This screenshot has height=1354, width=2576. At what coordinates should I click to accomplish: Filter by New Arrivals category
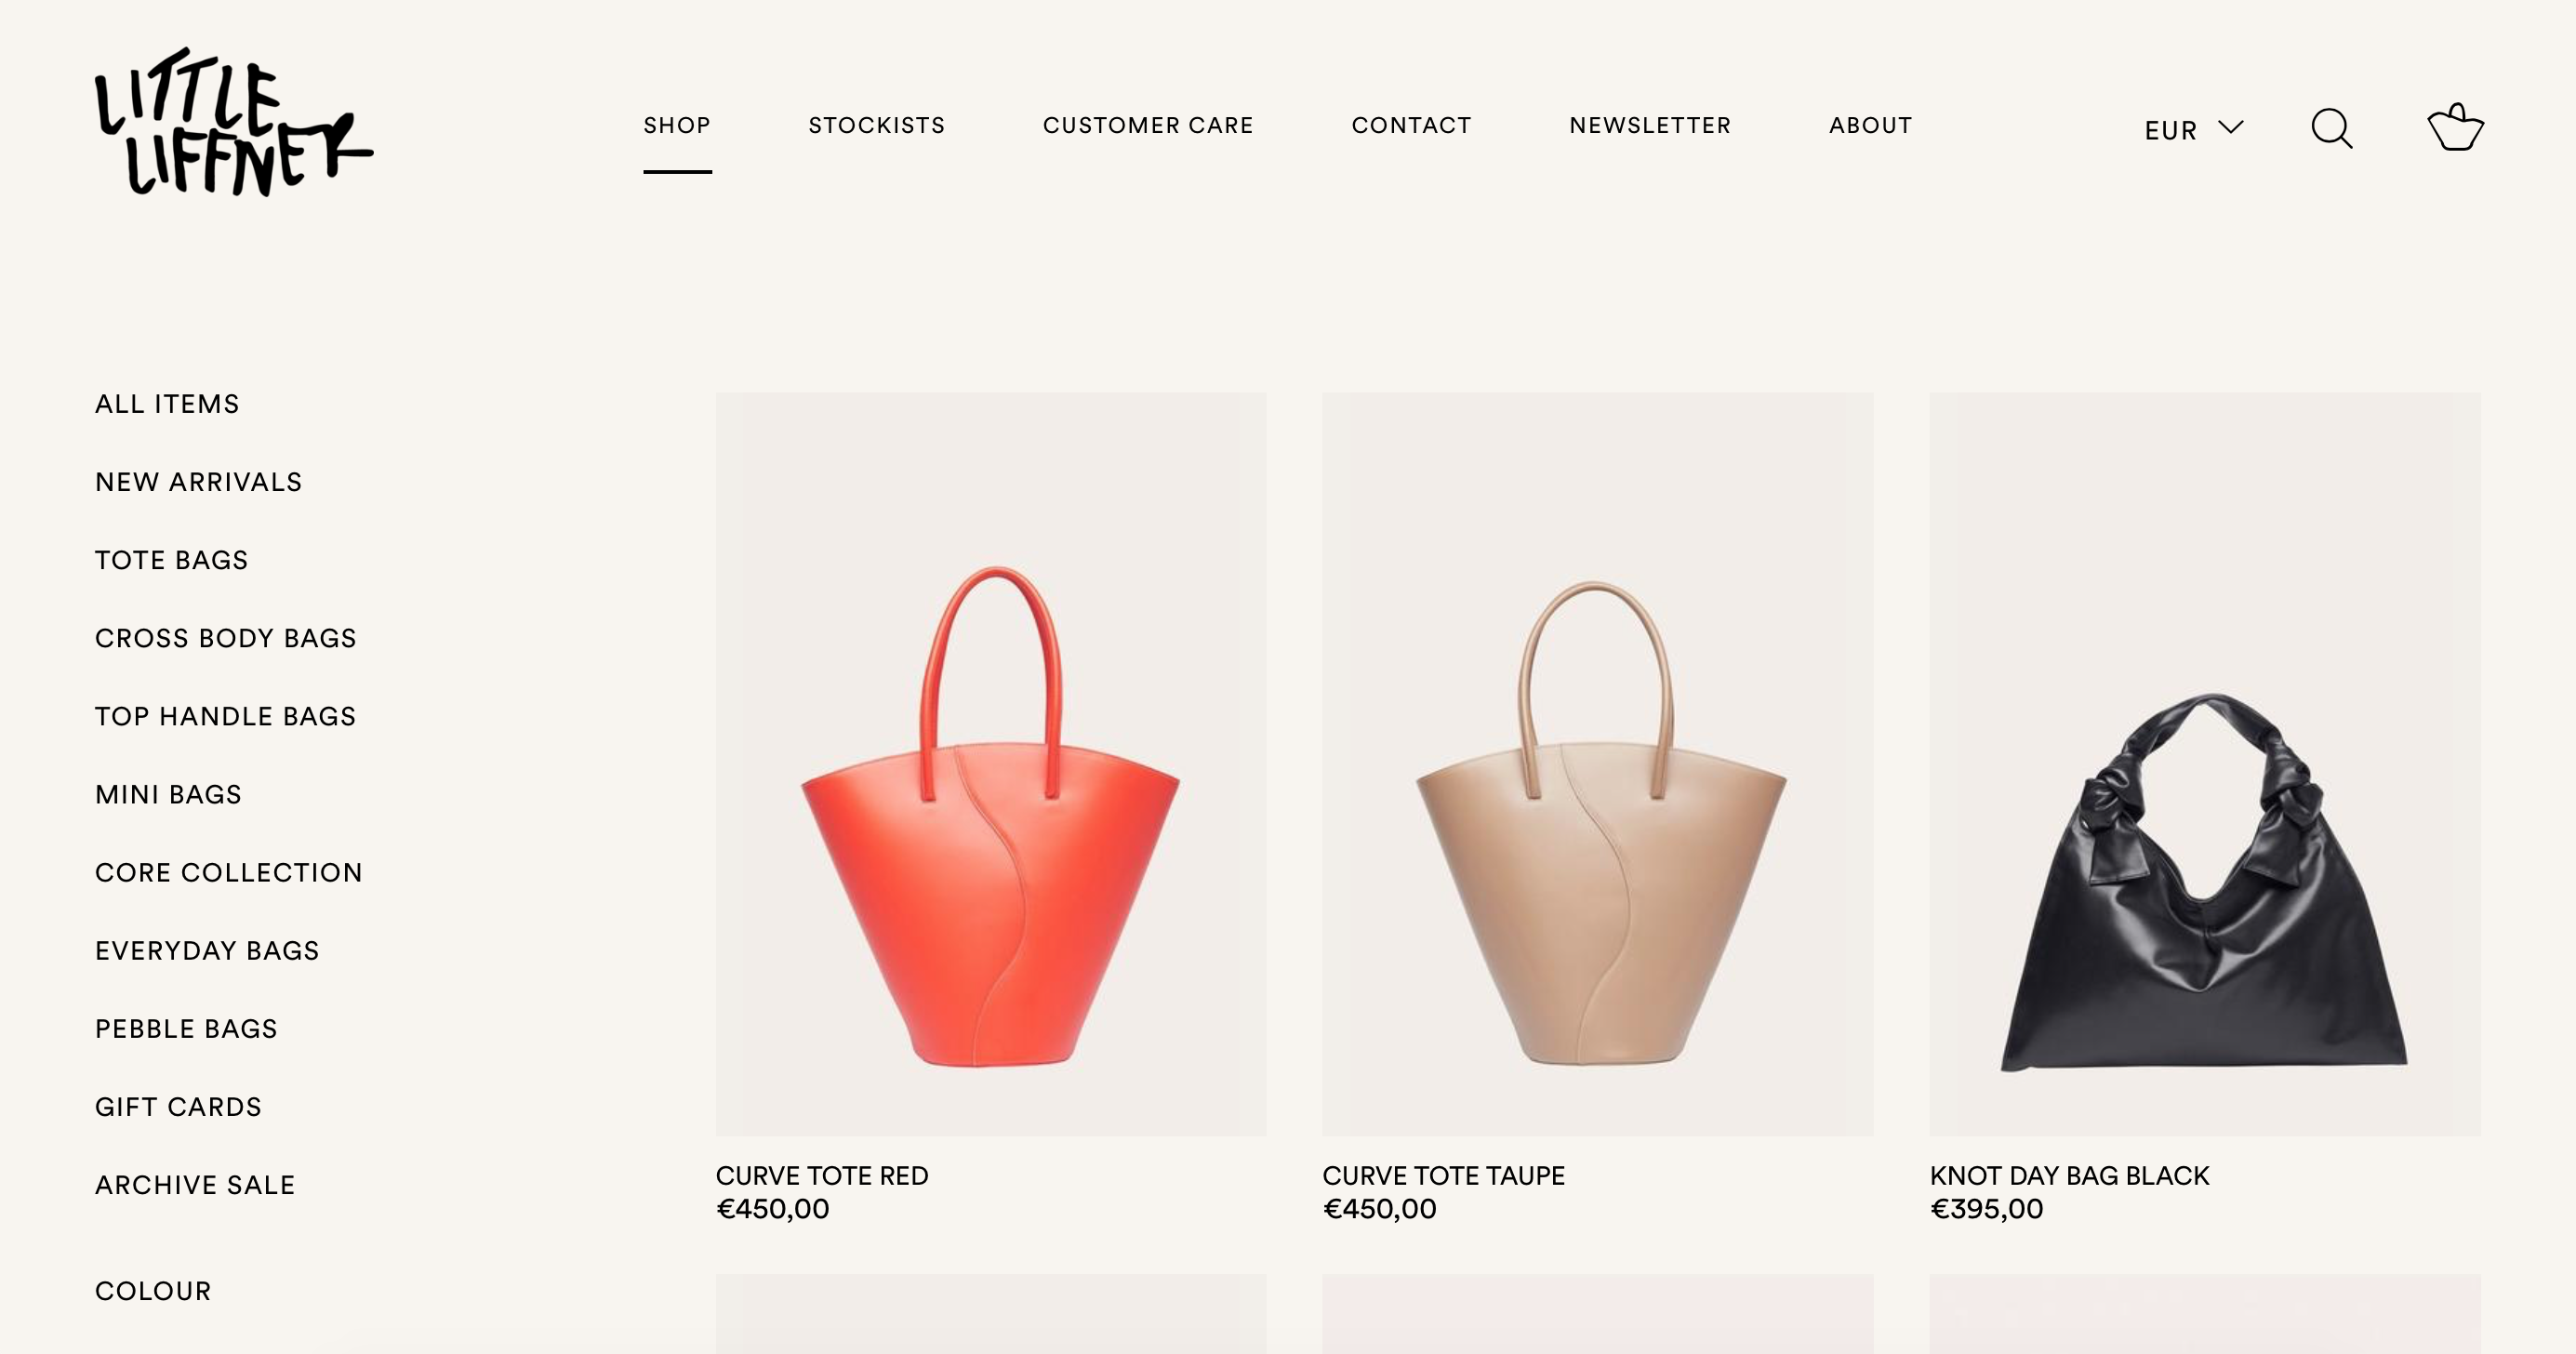pos(198,482)
